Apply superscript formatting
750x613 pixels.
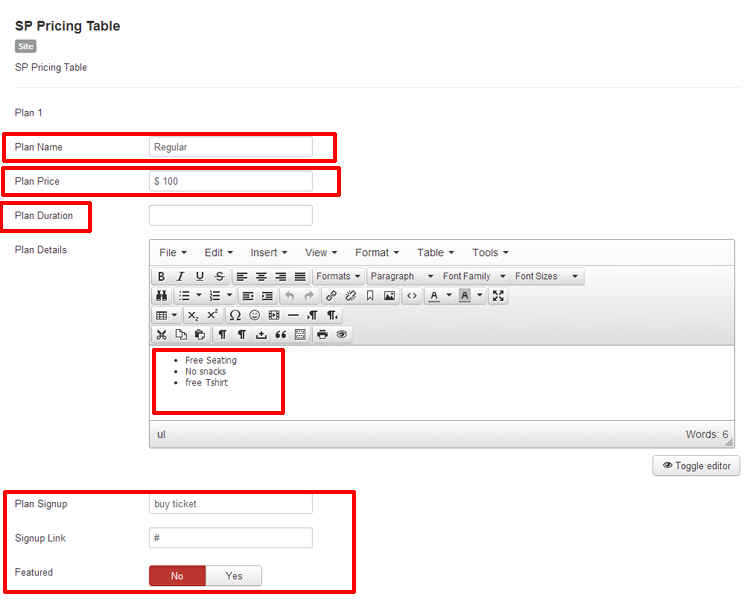tap(212, 316)
